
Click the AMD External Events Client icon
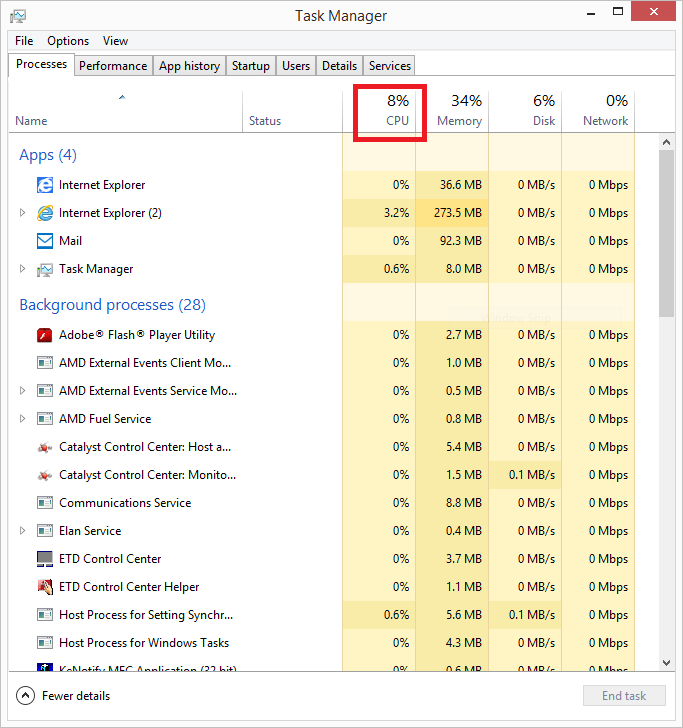pos(45,363)
